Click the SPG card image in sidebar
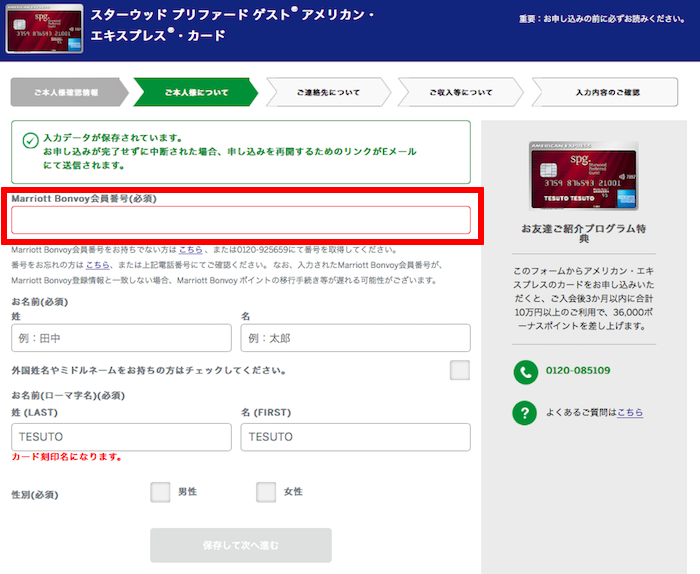This screenshot has width=700, height=574. pyautogui.click(x=583, y=176)
